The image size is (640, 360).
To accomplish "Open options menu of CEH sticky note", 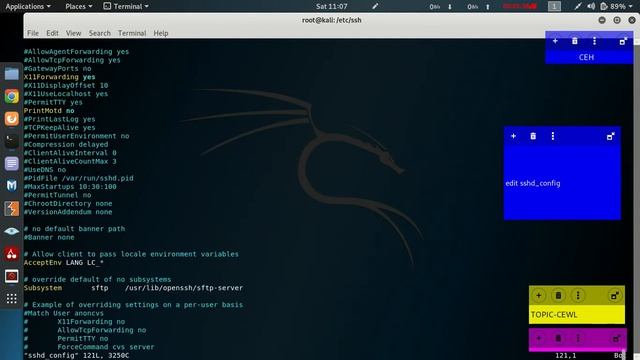I will click(x=594, y=41).
